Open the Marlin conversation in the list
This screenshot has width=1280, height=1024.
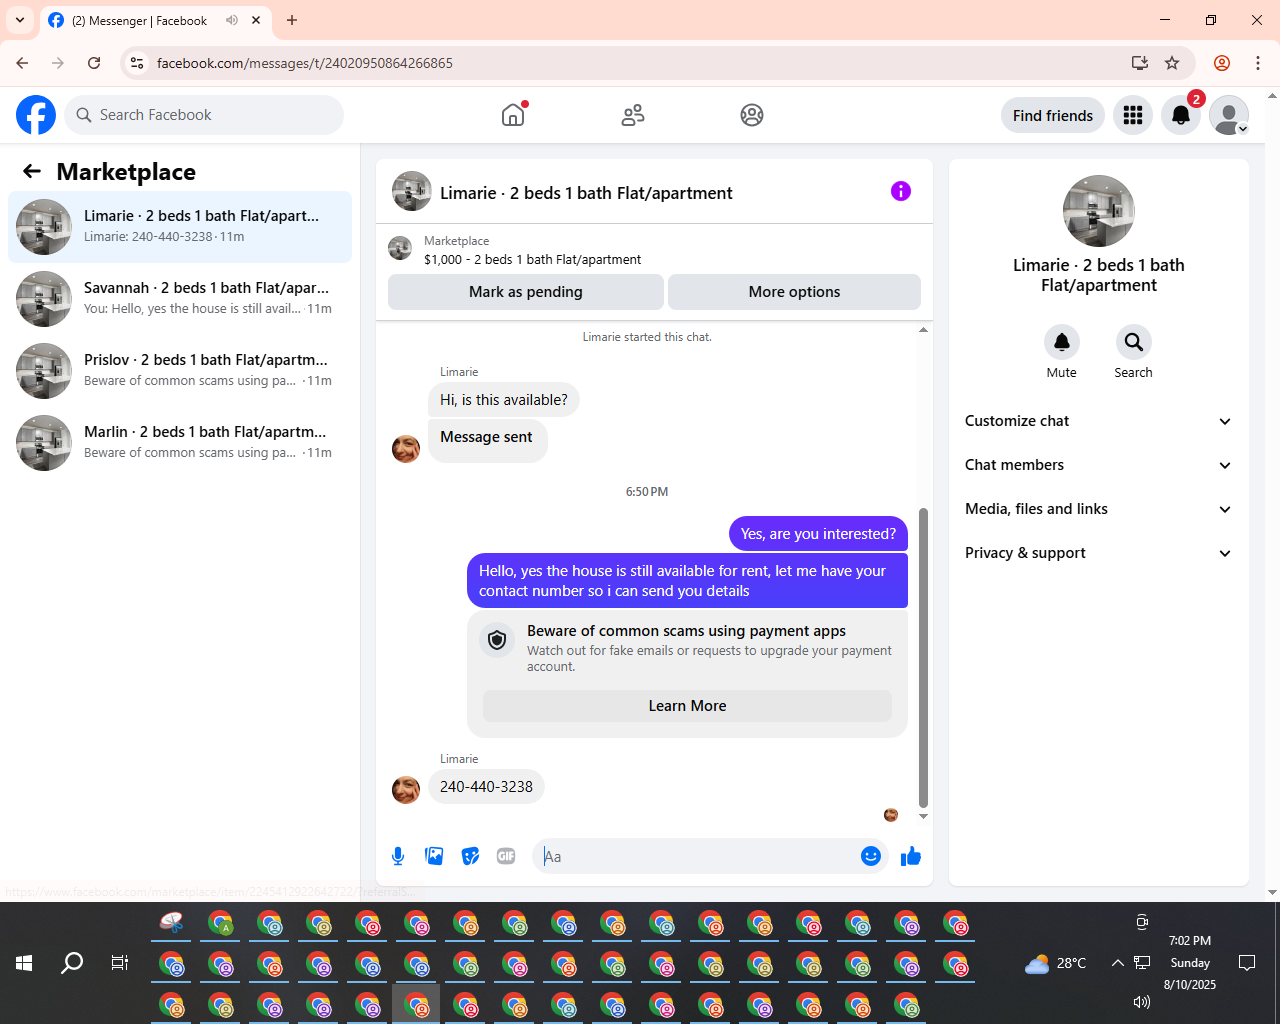click(180, 443)
